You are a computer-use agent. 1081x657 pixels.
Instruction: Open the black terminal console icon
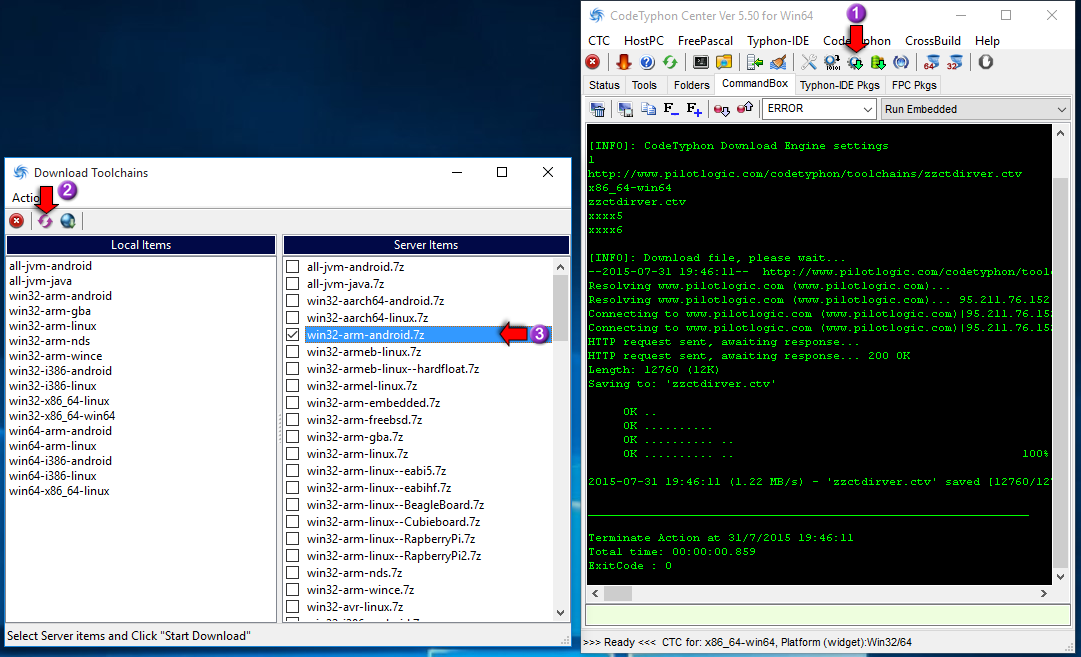coord(700,62)
